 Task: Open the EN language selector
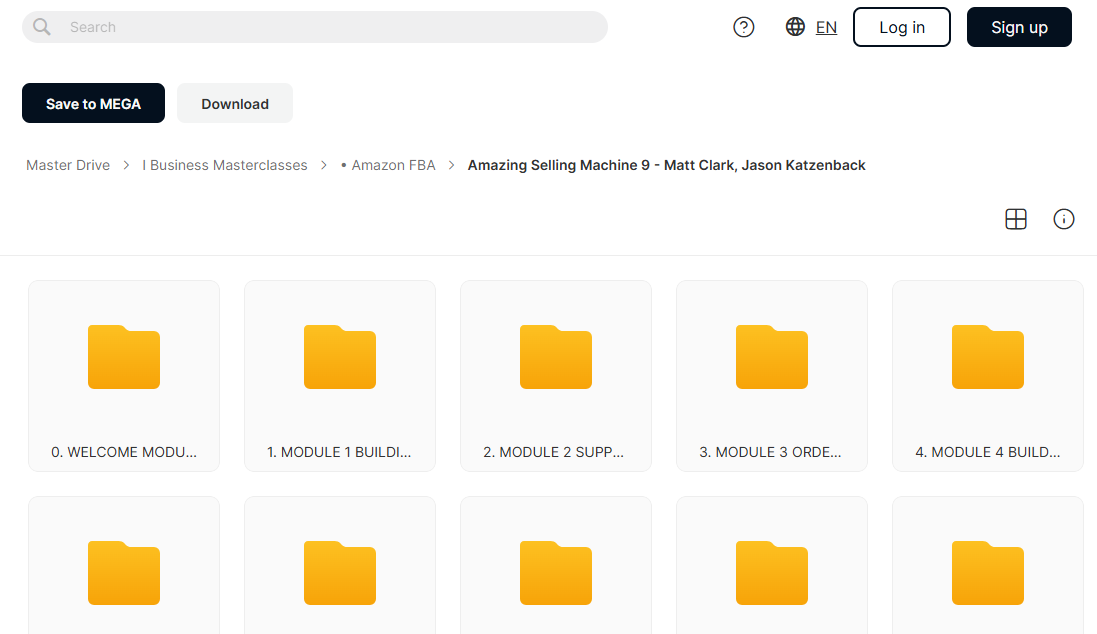tap(826, 27)
